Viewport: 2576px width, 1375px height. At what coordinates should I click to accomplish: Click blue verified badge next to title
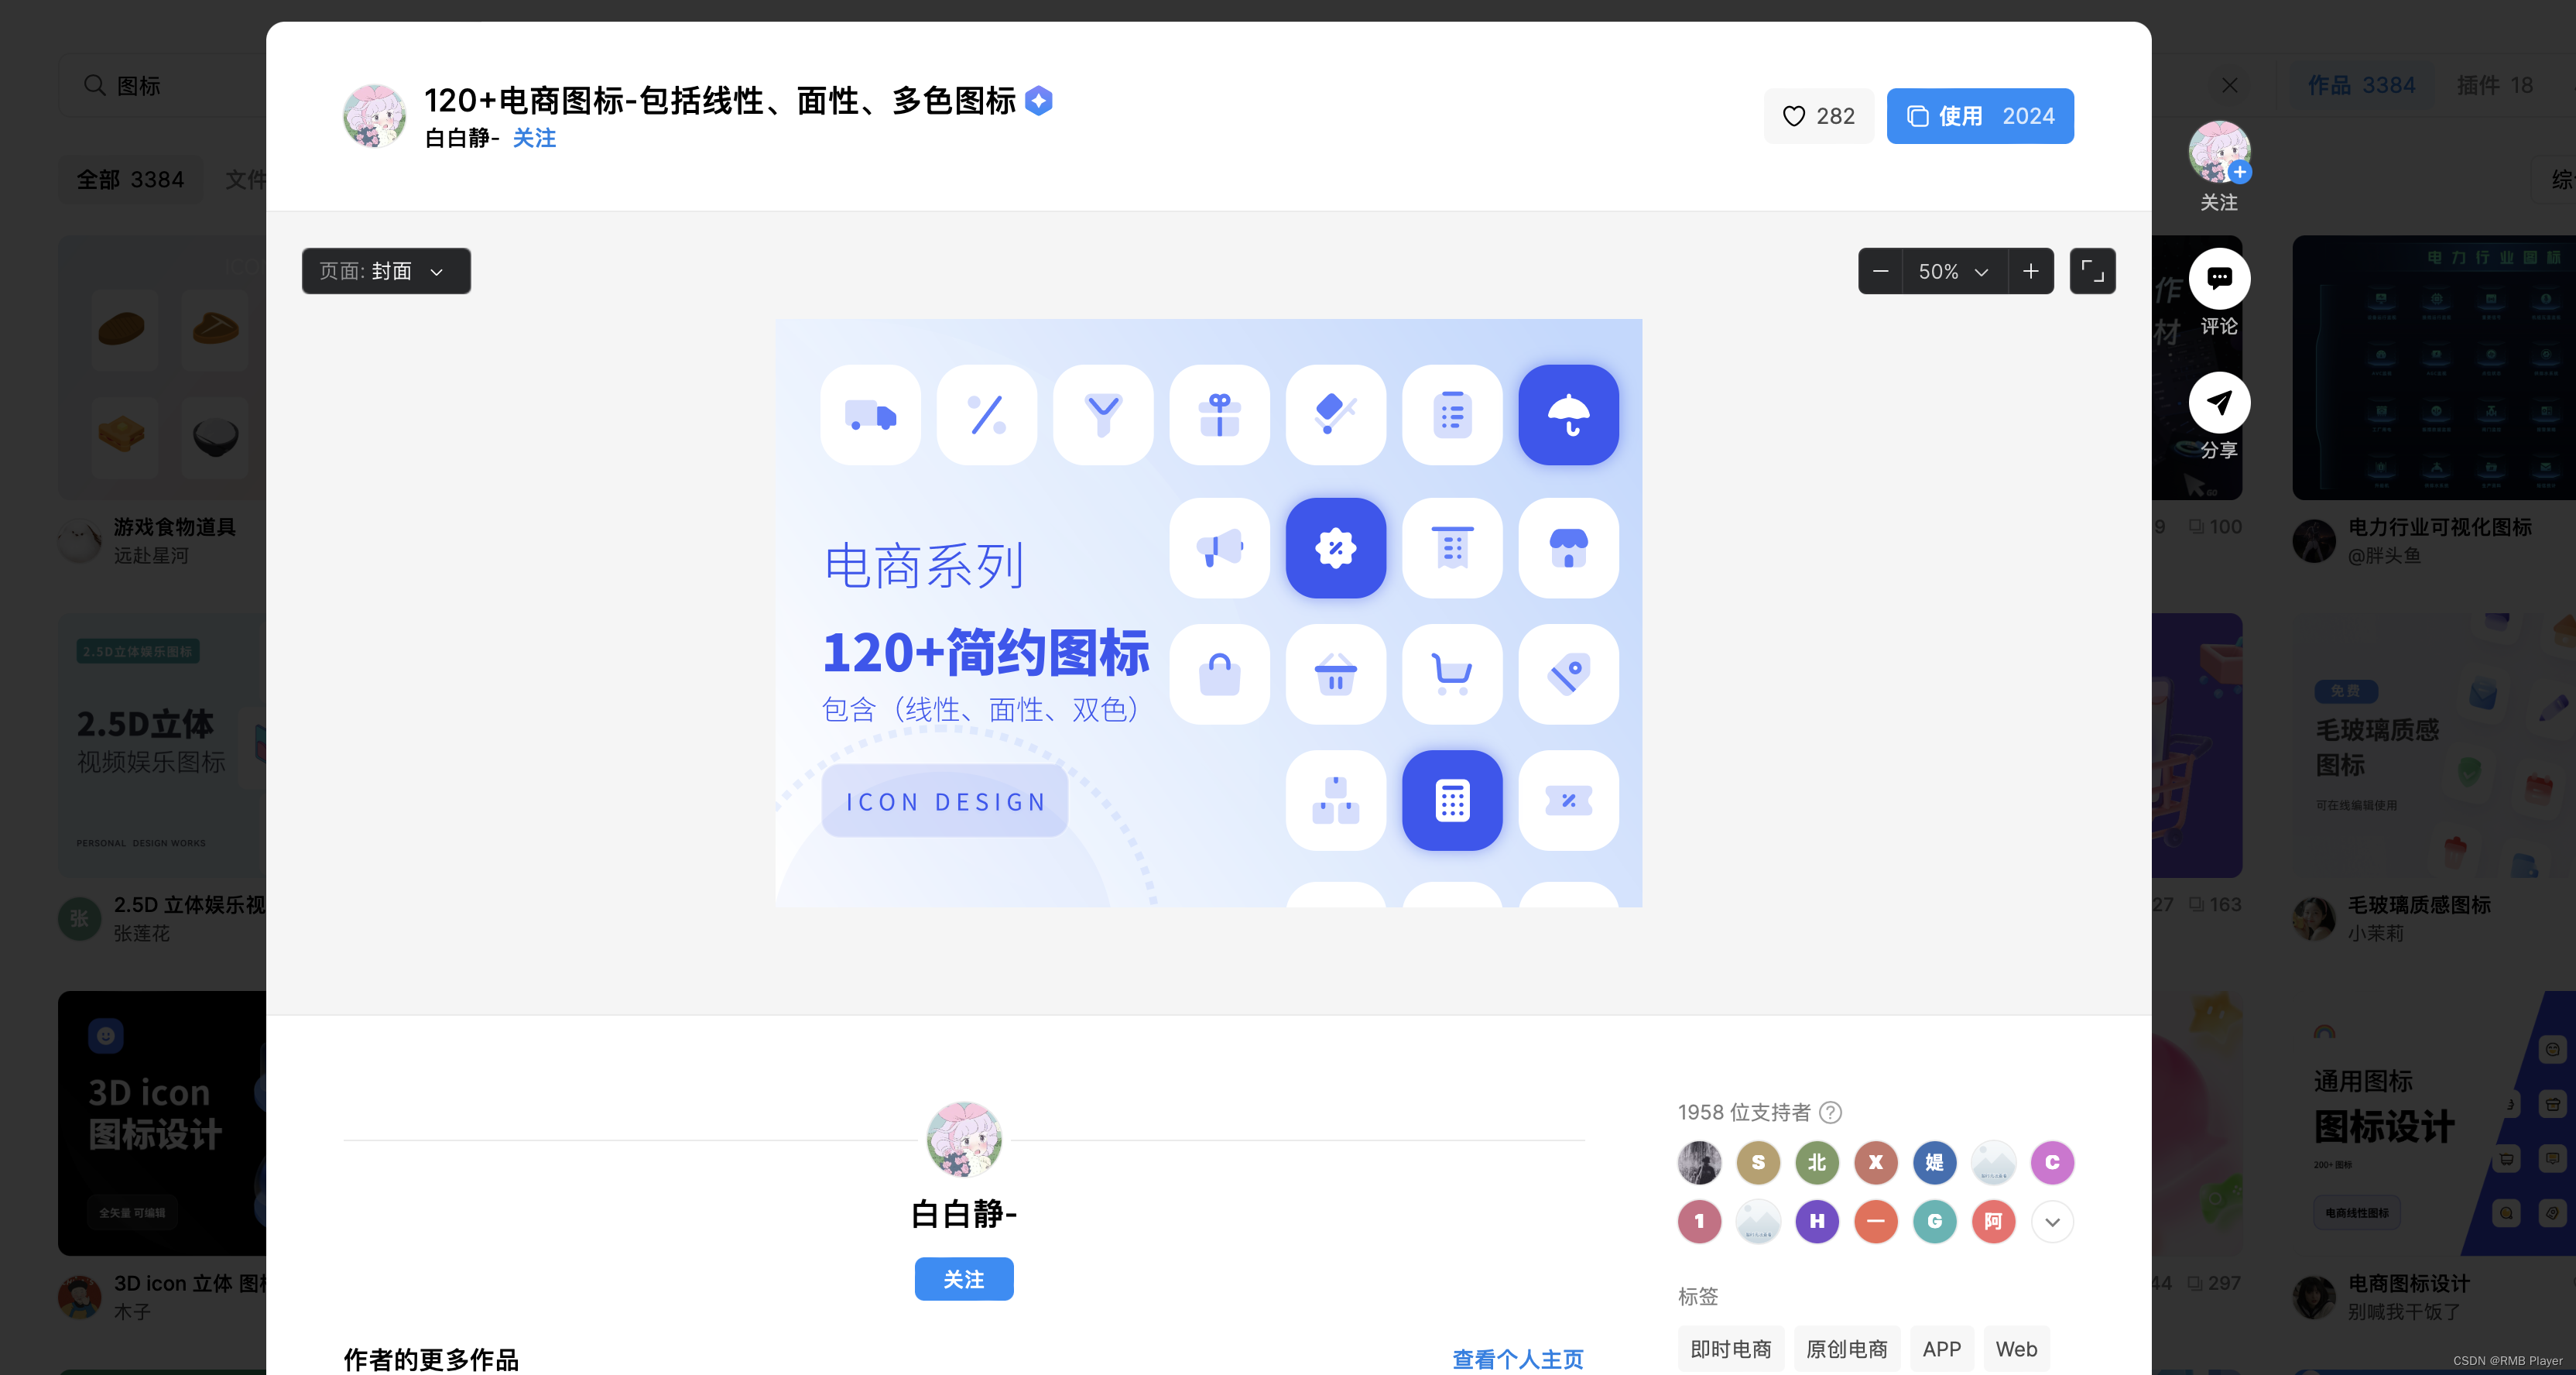pos(1039,101)
